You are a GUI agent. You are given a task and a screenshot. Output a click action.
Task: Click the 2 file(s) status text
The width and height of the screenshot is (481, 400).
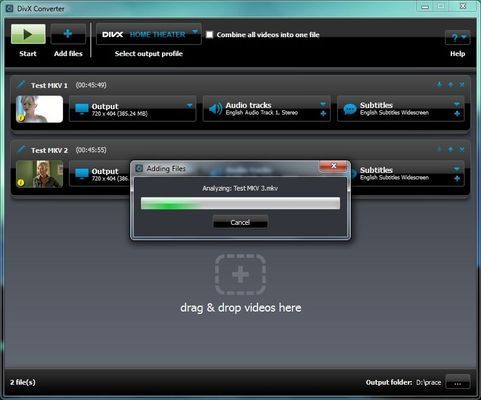click(x=23, y=382)
